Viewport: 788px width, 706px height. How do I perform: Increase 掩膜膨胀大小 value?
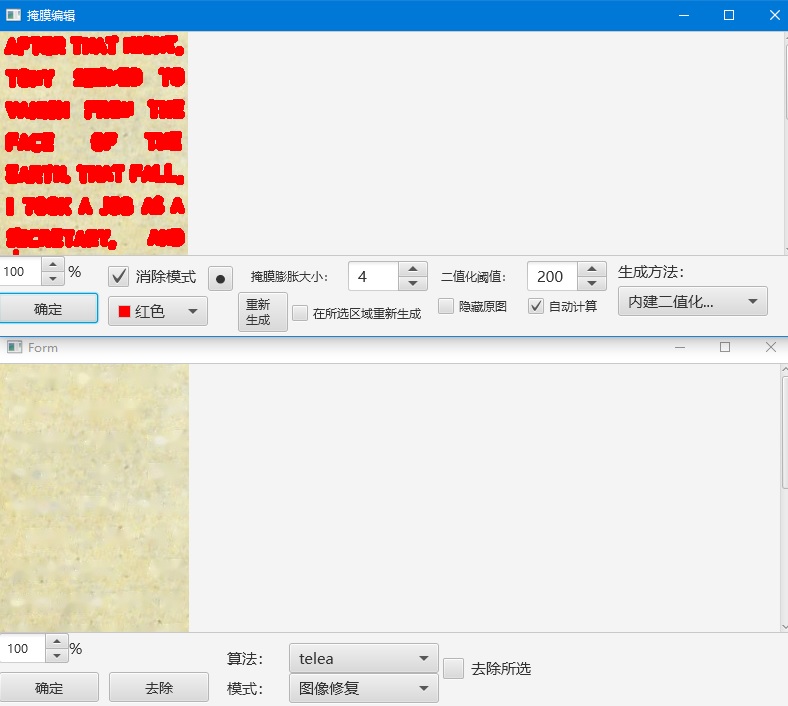413,269
